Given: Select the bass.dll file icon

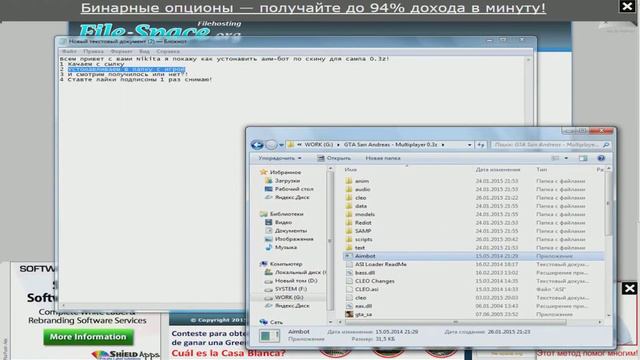Looking at the screenshot, I should (349, 273).
